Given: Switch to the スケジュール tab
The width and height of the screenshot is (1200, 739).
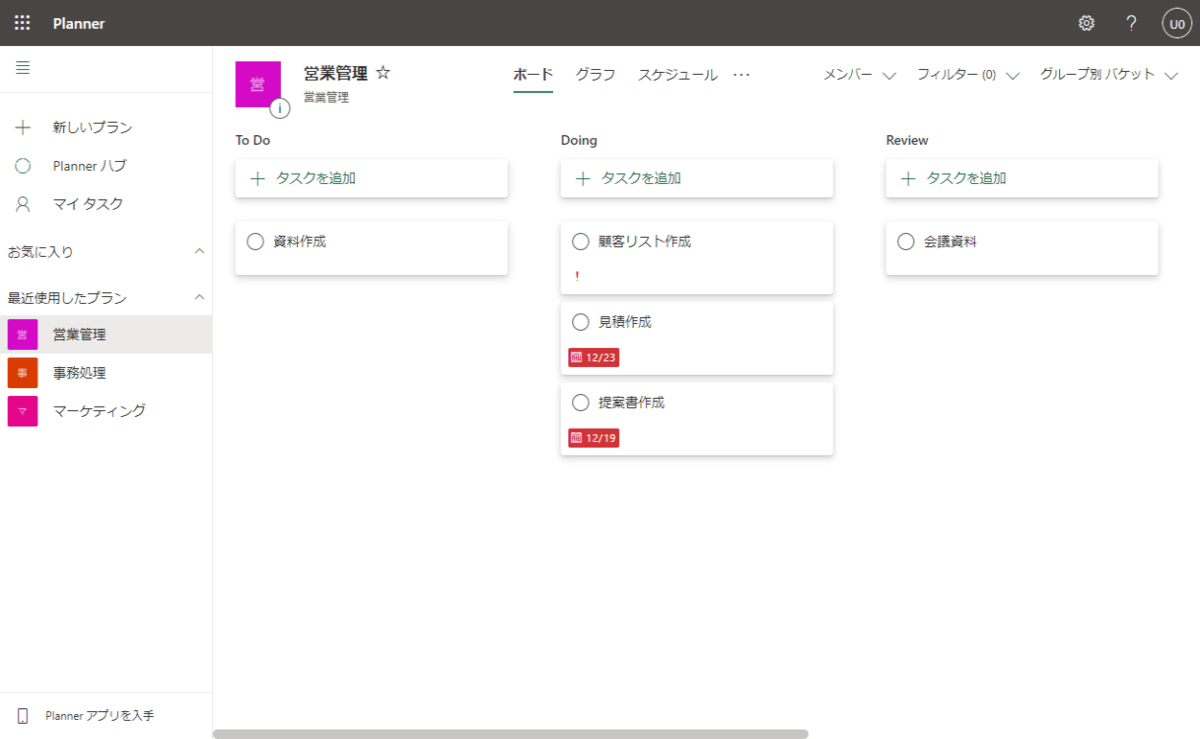Looking at the screenshot, I should (x=677, y=75).
